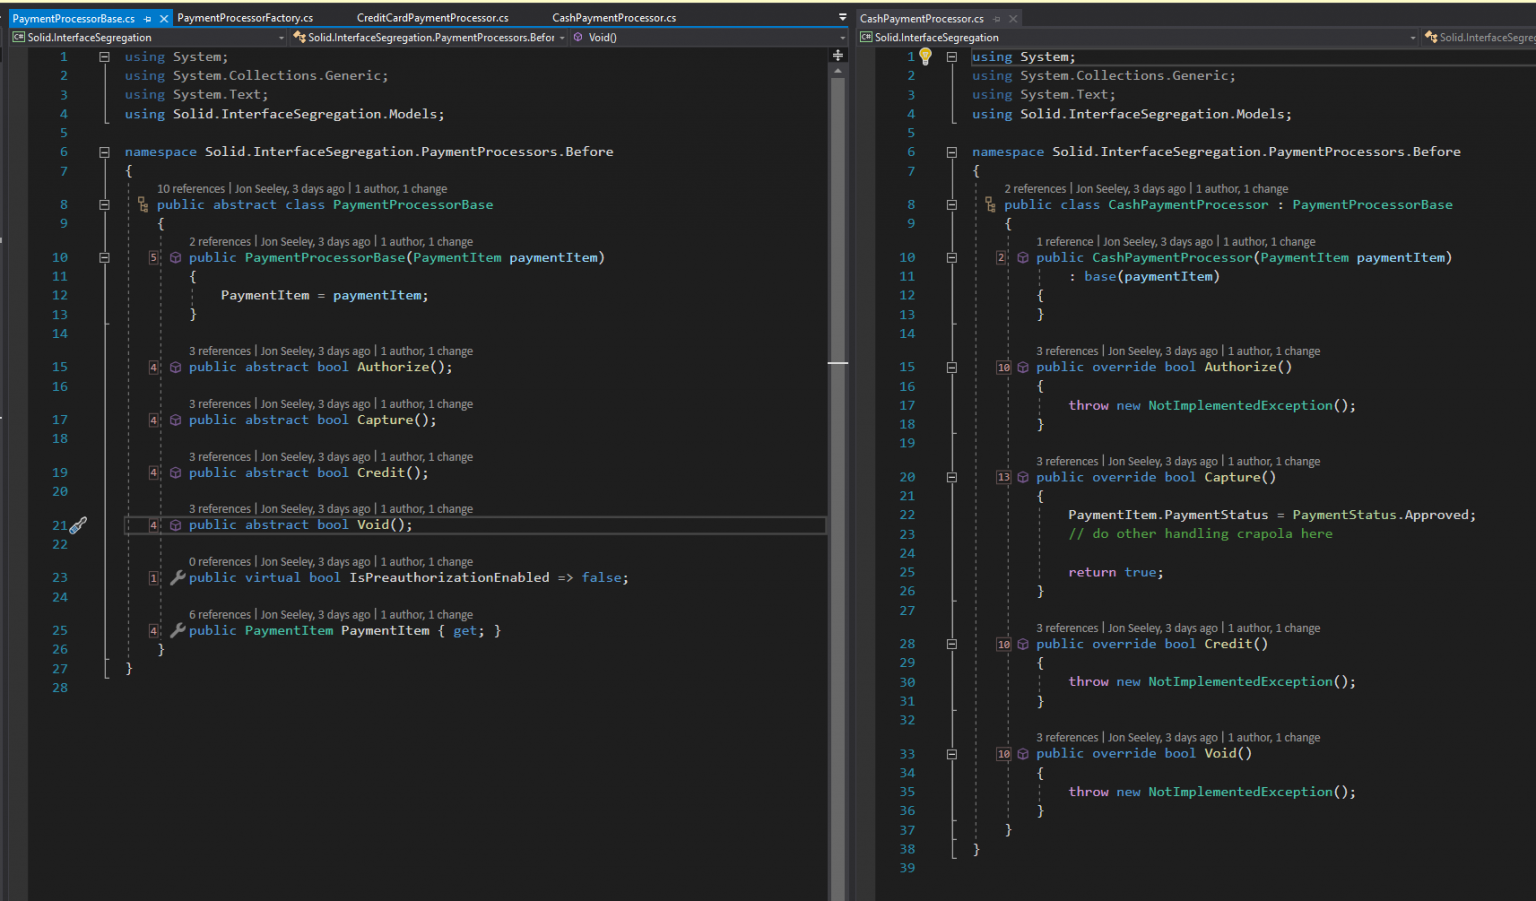The image size is (1536, 901).
Task: Switch to the CreditCardPaymentProcessor.cs tab
Action: 432,17
